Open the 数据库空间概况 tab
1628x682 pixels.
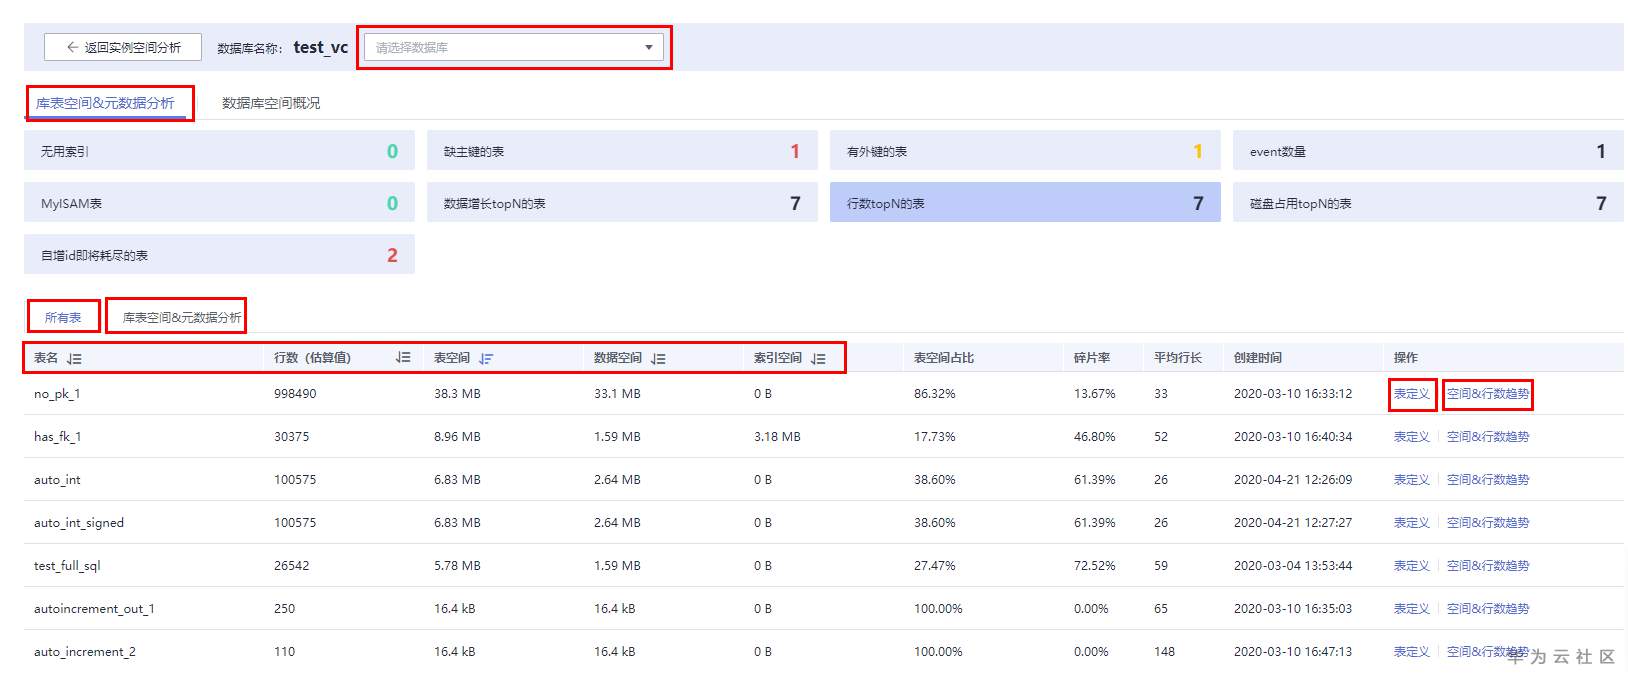click(x=271, y=103)
